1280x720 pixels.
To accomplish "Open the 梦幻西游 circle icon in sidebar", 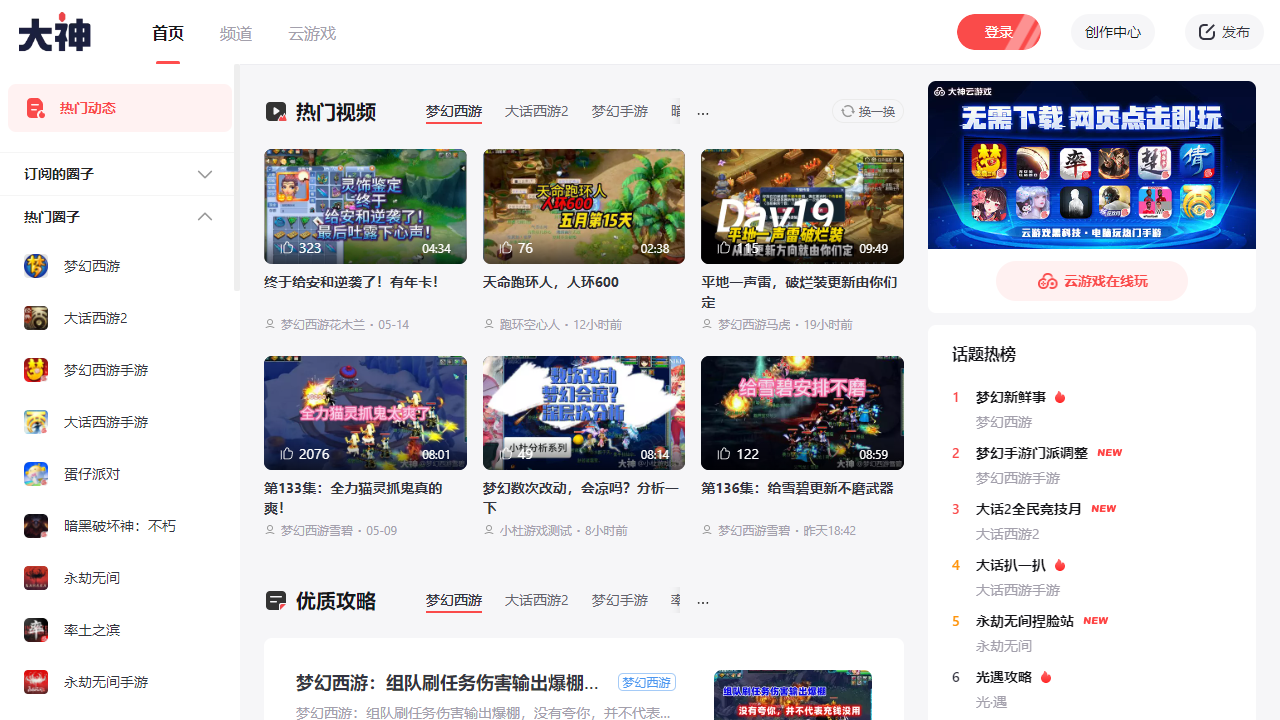I will [36, 266].
